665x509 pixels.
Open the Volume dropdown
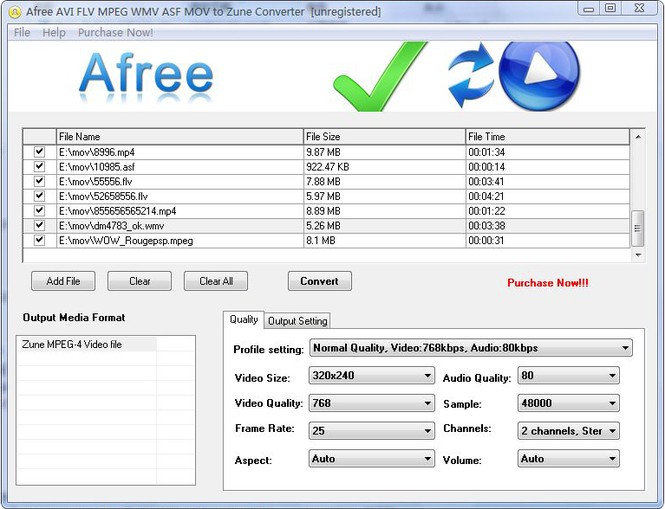click(568, 459)
